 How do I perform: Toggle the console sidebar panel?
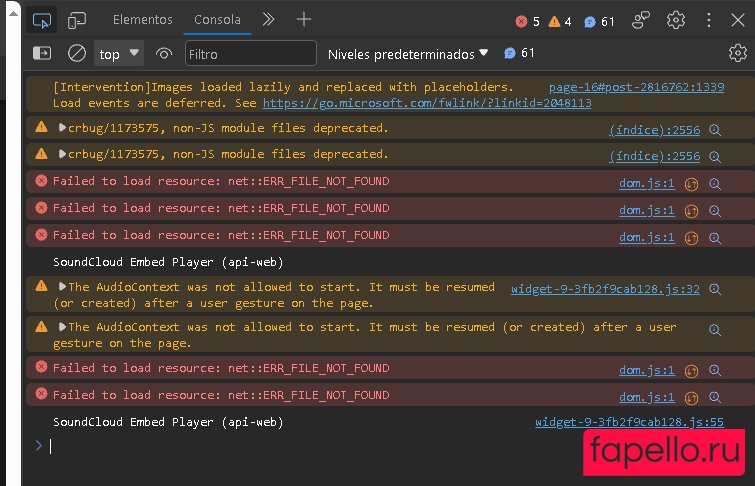click(42, 53)
